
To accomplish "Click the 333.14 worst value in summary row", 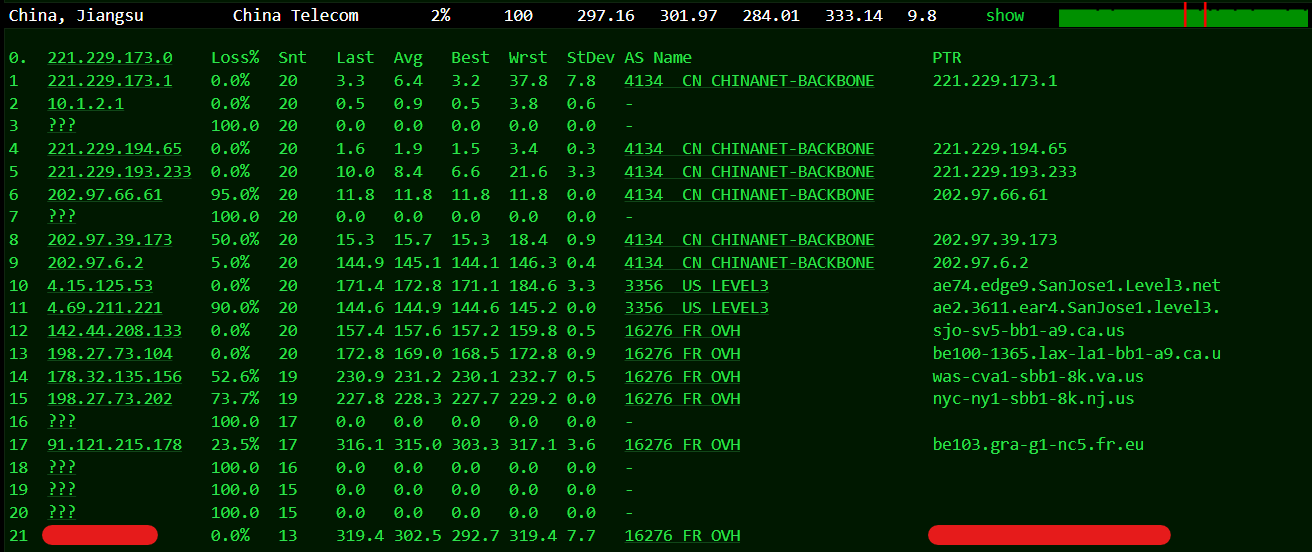I will 854,16.
